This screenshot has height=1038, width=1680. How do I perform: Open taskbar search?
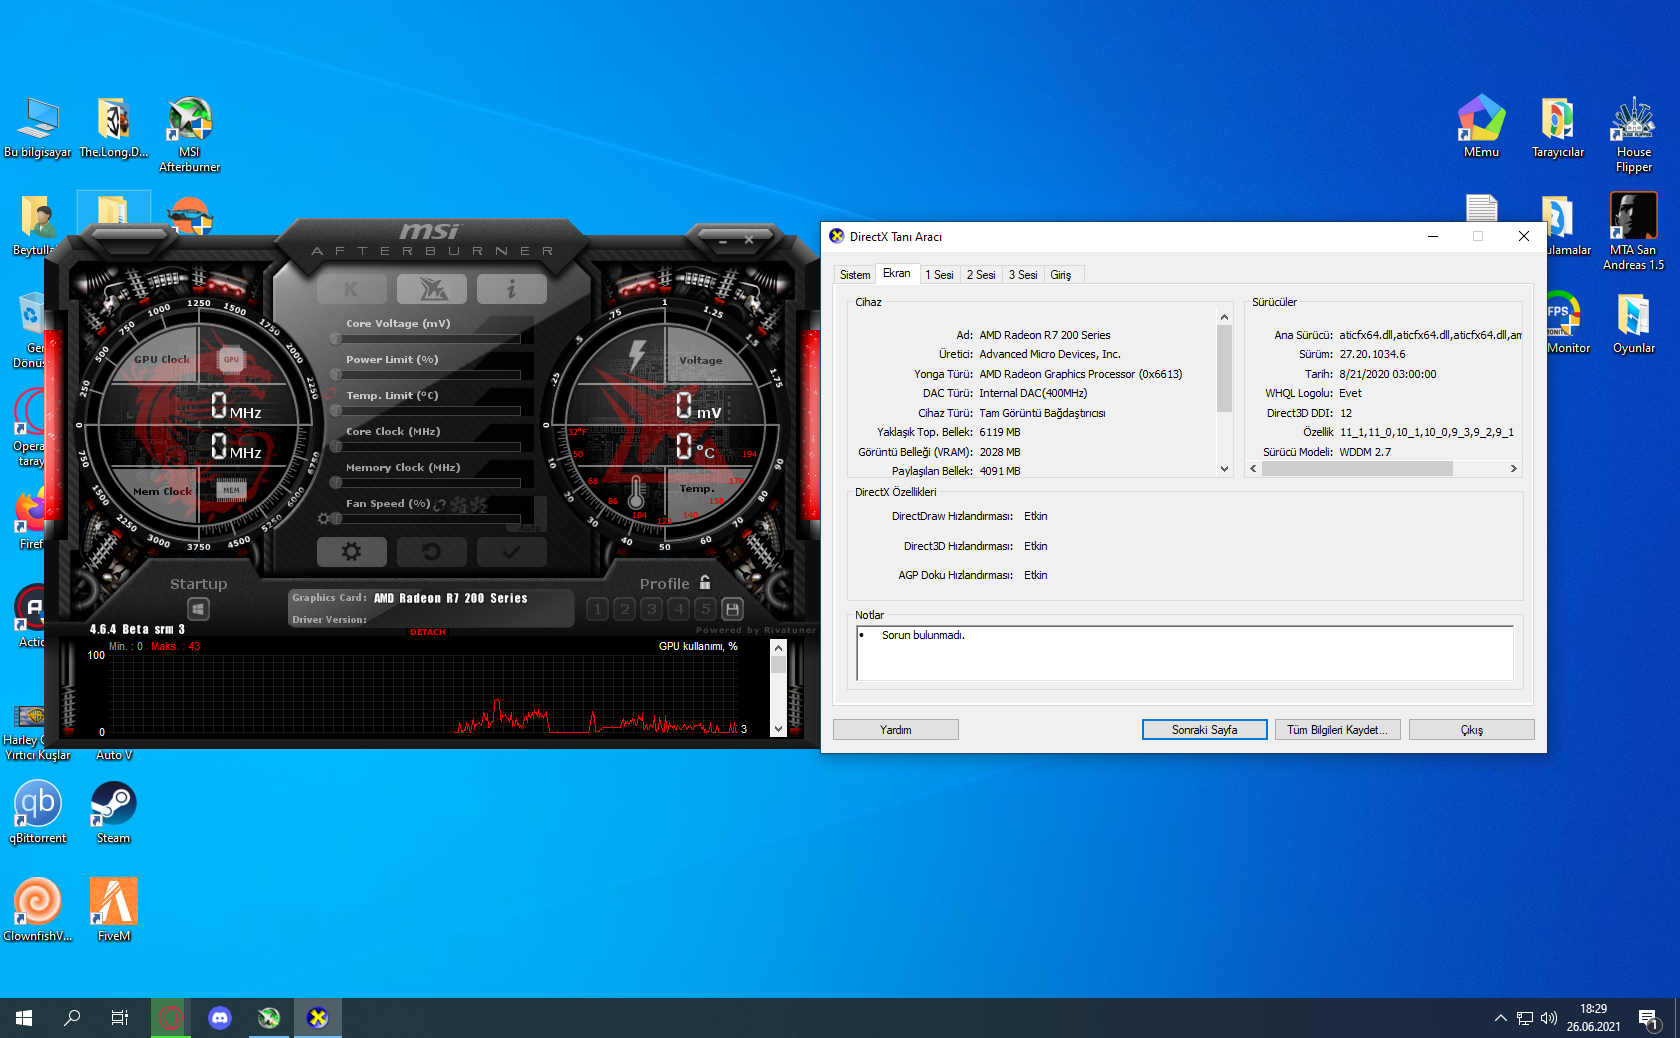pos(72,1018)
